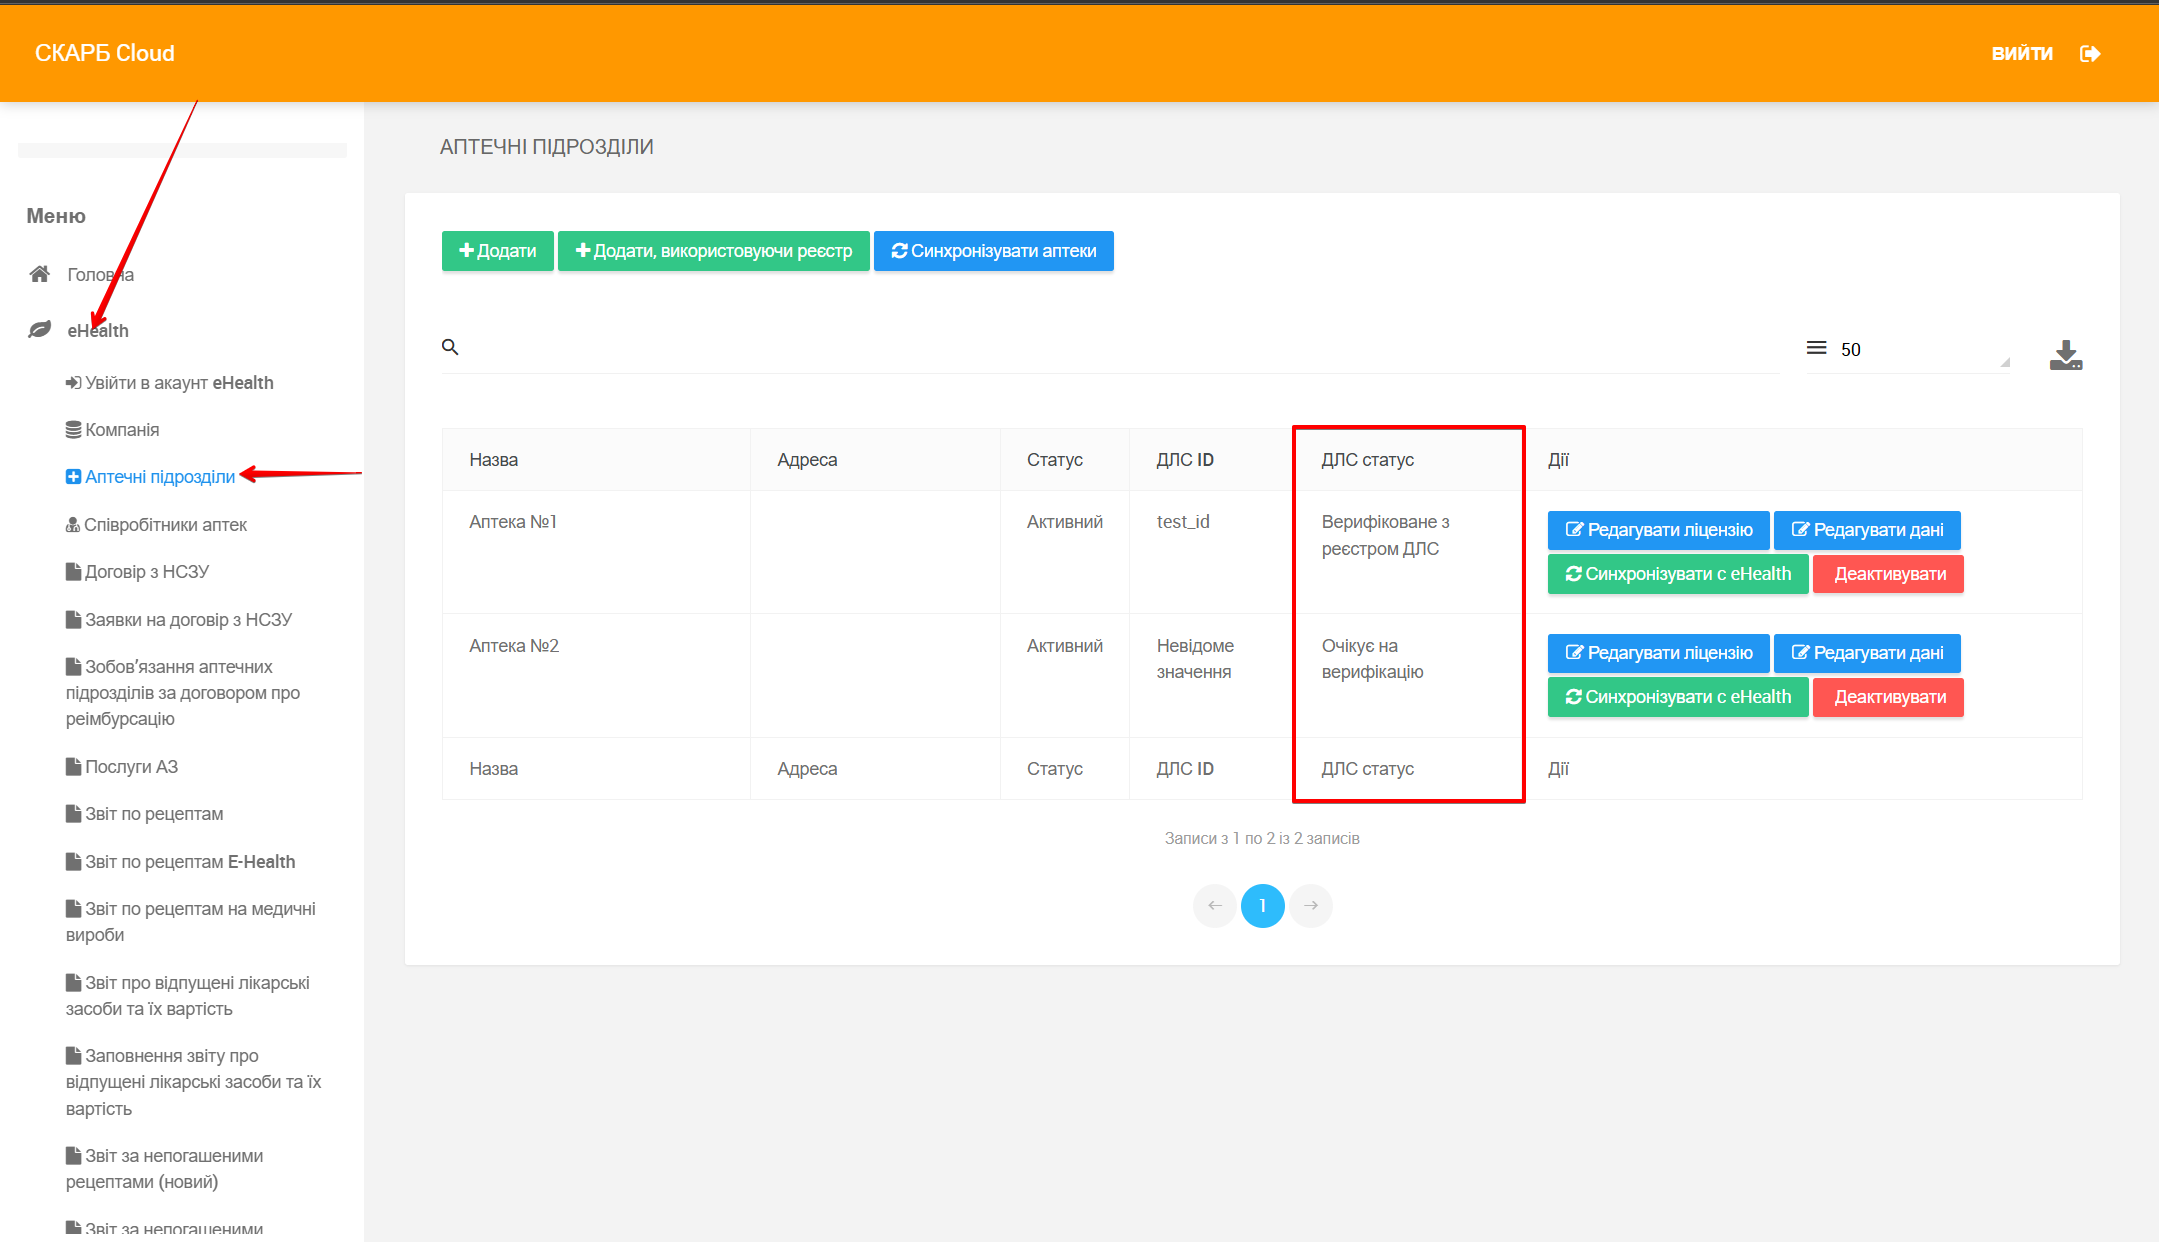Open Договір з НСЗУ menu item
2159x1242 pixels.
(146, 572)
